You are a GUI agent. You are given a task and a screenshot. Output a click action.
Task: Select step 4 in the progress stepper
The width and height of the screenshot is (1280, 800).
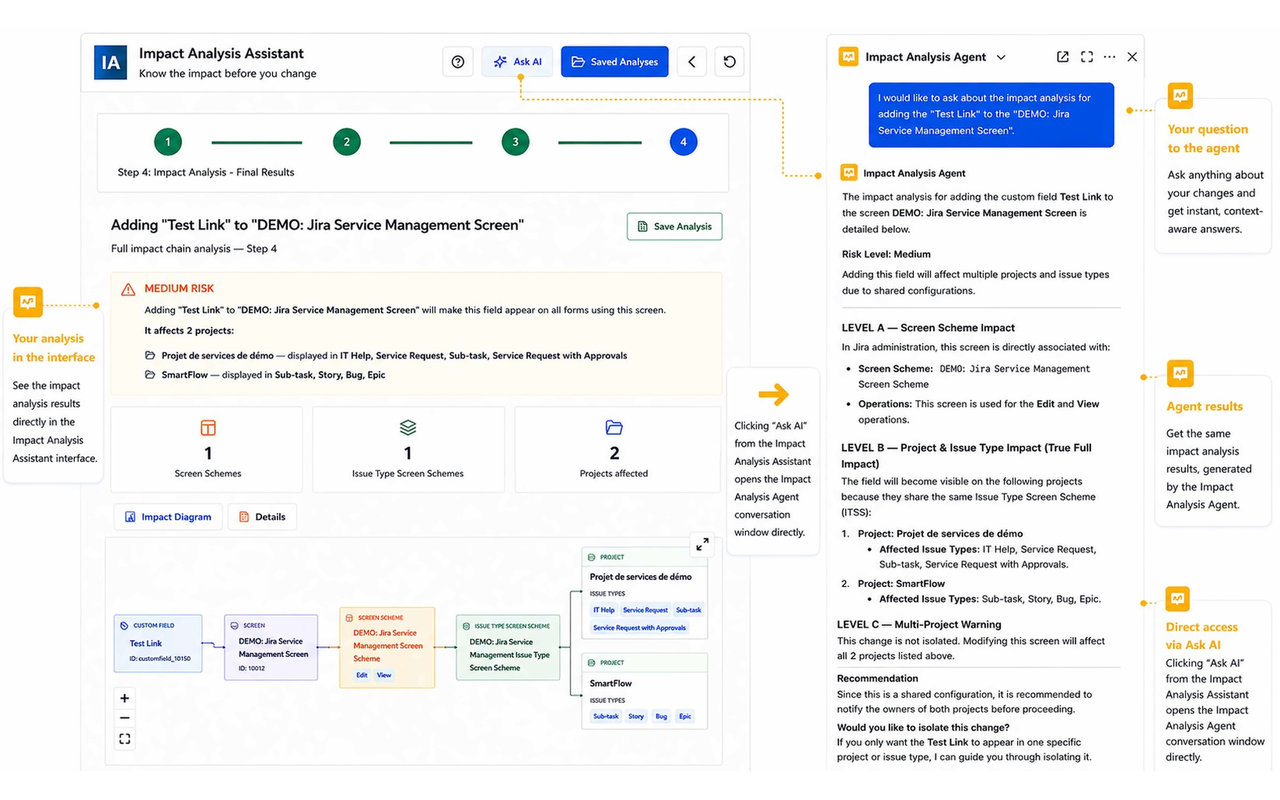pyautogui.click(x=684, y=142)
